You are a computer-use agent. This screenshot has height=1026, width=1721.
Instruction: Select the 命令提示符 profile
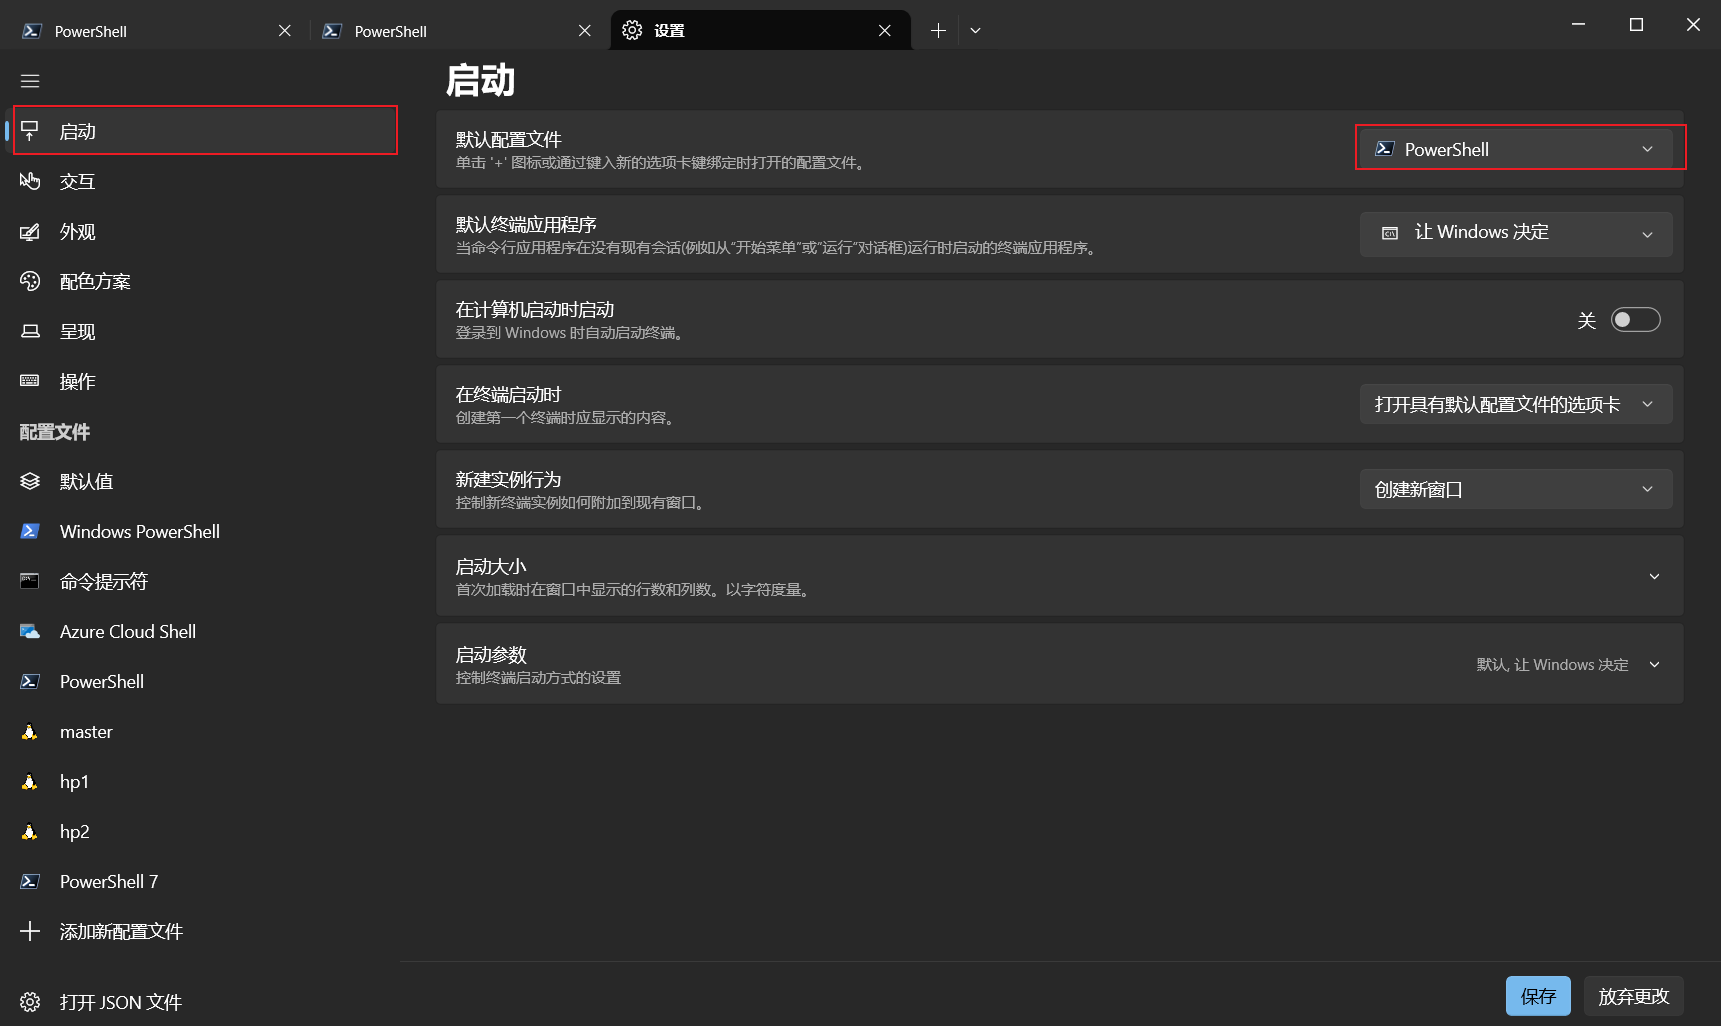[x=103, y=582]
